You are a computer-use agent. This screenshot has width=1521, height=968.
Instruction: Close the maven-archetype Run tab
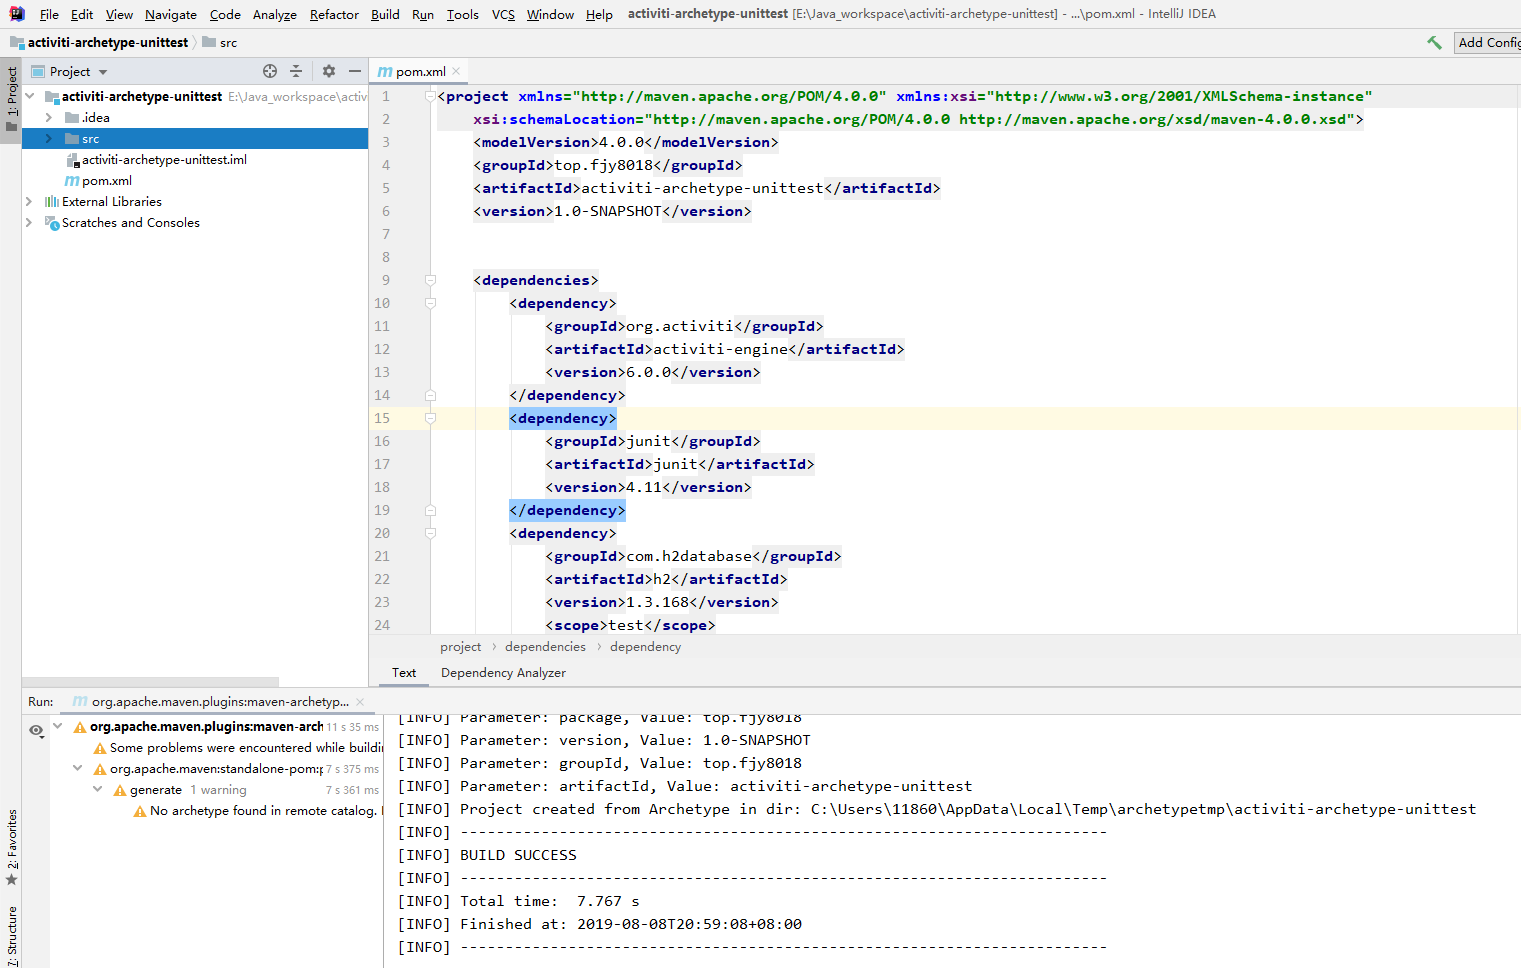360,702
